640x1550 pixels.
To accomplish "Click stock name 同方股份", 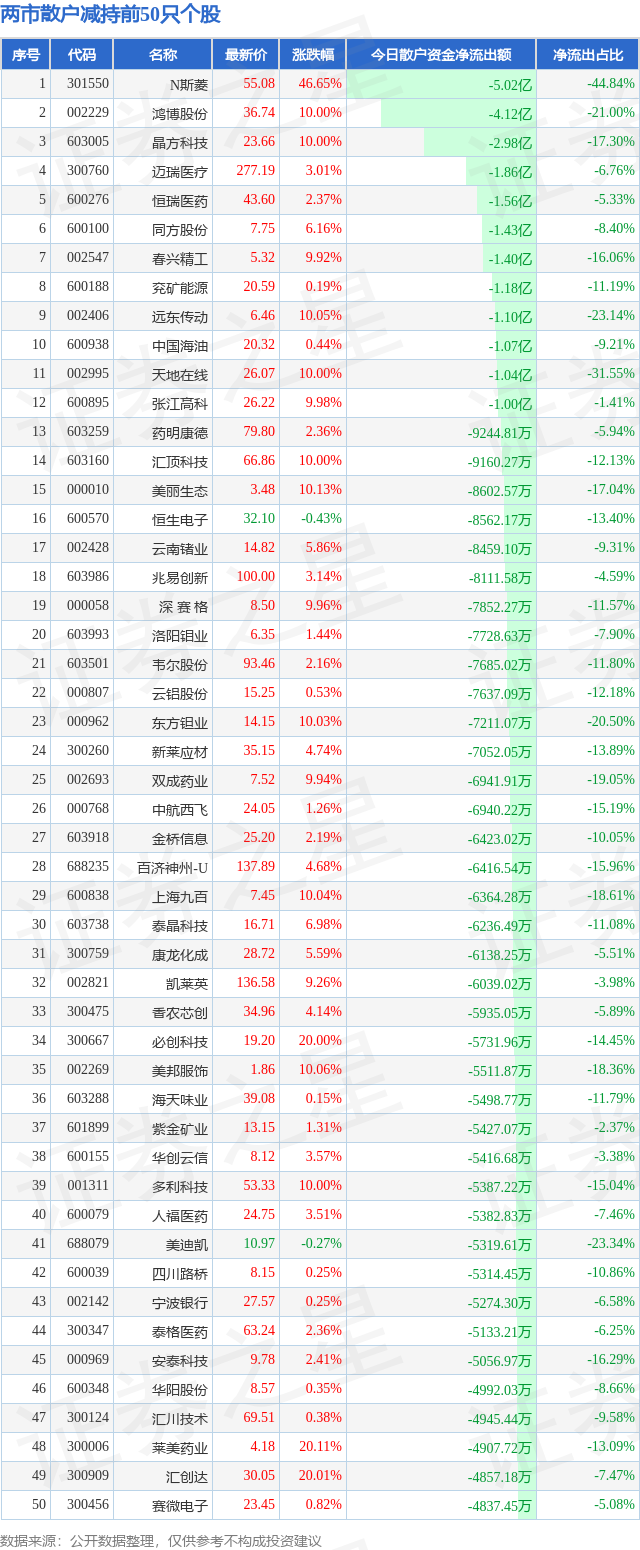I will pyautogui.click(x=180, y=229).
